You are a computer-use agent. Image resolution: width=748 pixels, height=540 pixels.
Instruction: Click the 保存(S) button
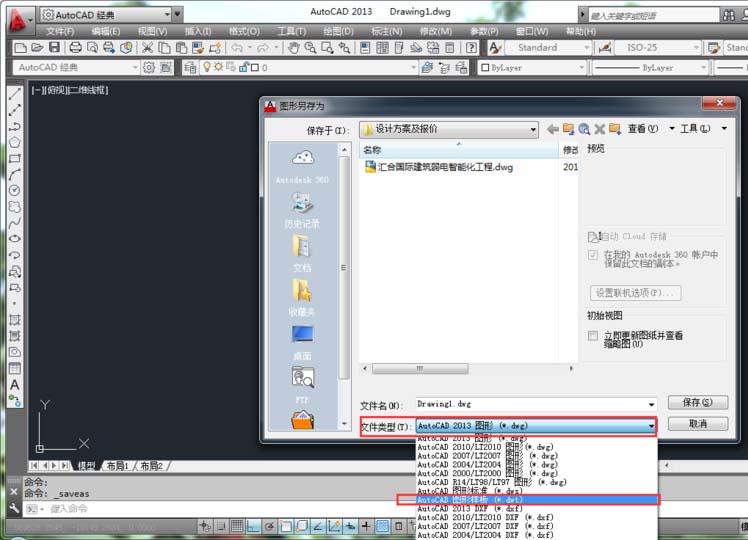pos(698,403)
